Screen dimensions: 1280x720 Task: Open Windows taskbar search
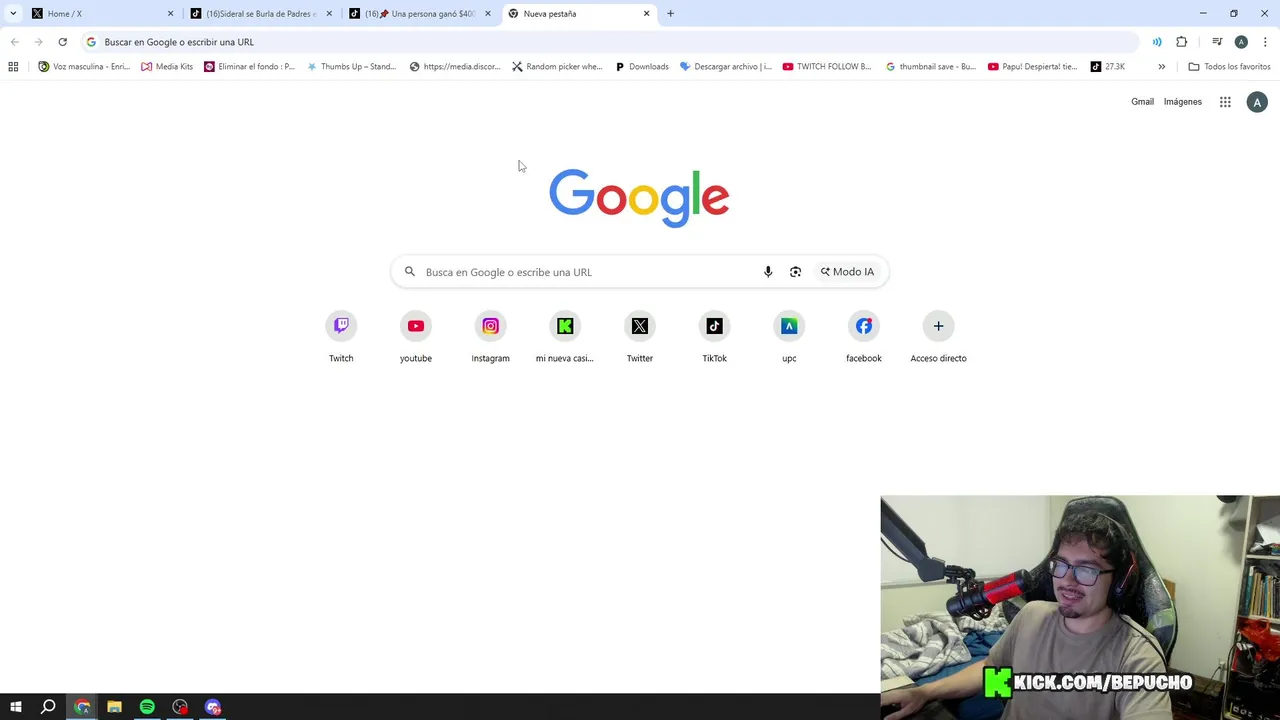click(x=48, y=707)
